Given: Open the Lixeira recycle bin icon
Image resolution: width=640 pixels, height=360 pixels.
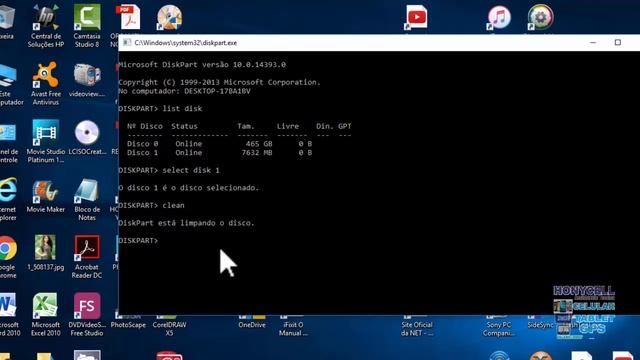Looking at the screenshot, I should [x=7, y=22].
